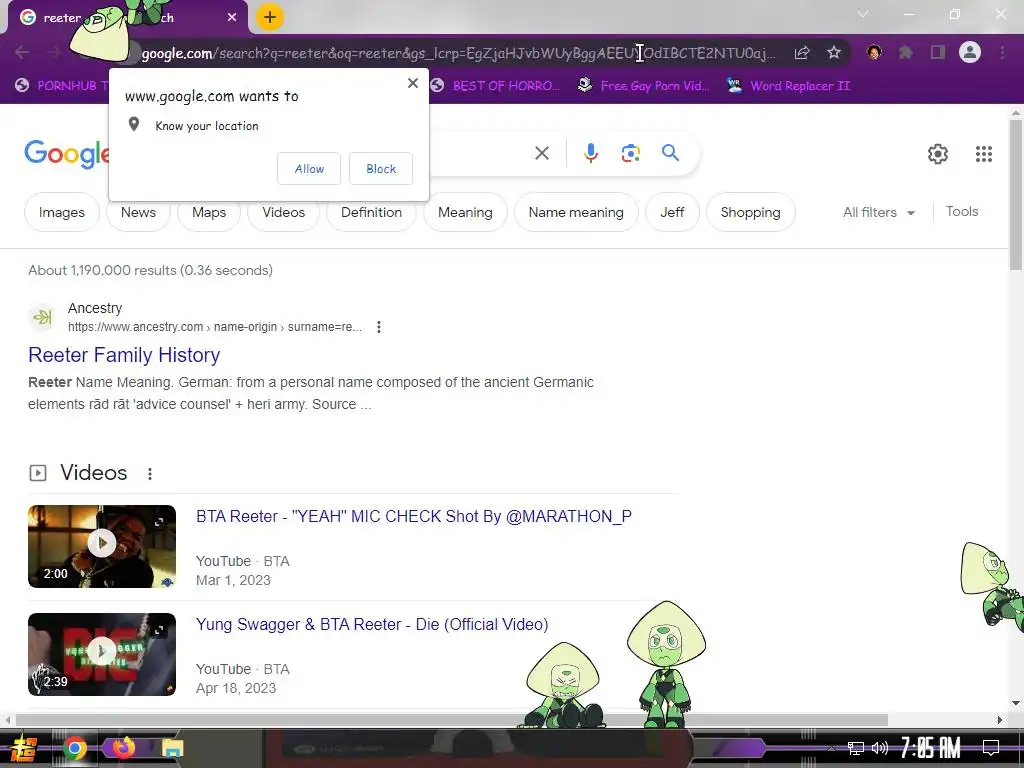Open Google quick settings gear

[x=938, y=153]
